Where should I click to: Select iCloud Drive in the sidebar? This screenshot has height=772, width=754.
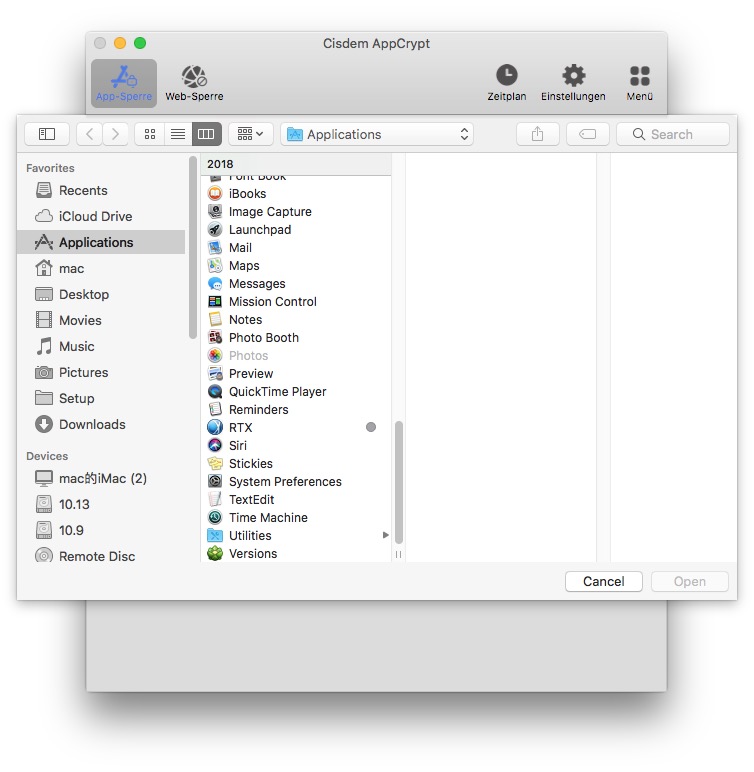(101, 216)
